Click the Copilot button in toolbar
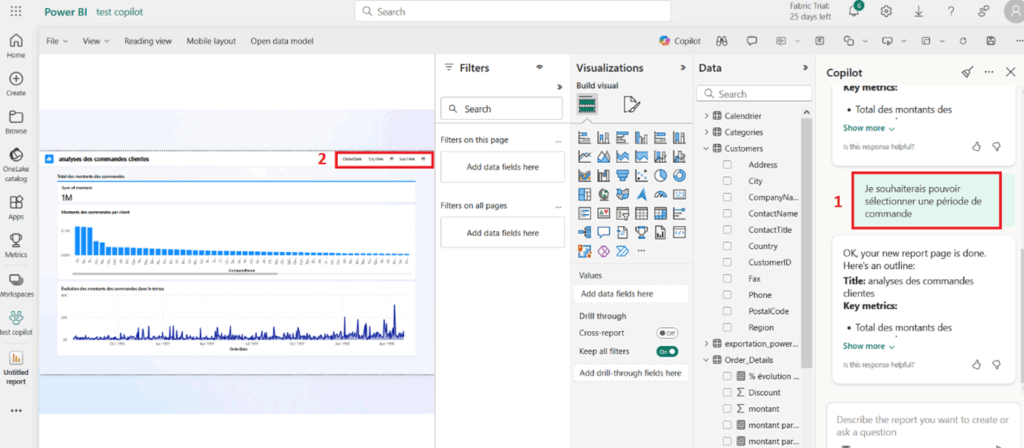Screen dimensions: 1024x448 (x=679, y=41)
